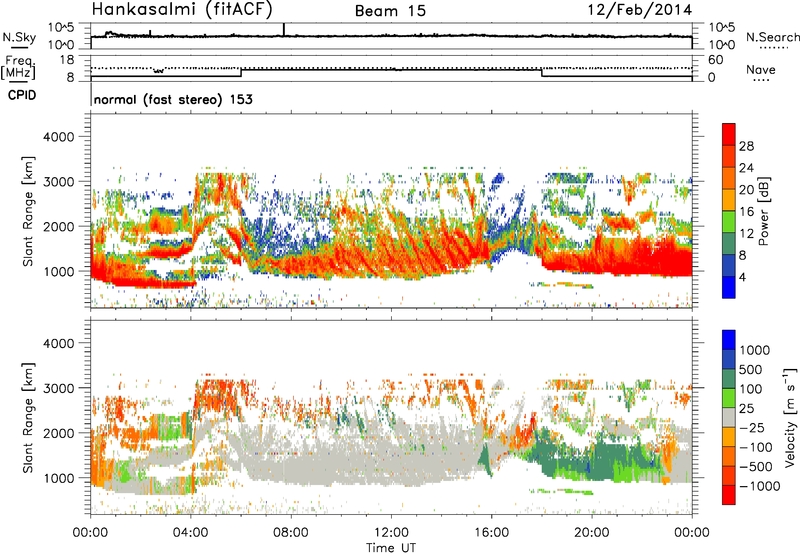Image resolution: width=800 pixels, height=554 pixels.
Task: Click the 'CPID' label
Action: click(22, 95)
